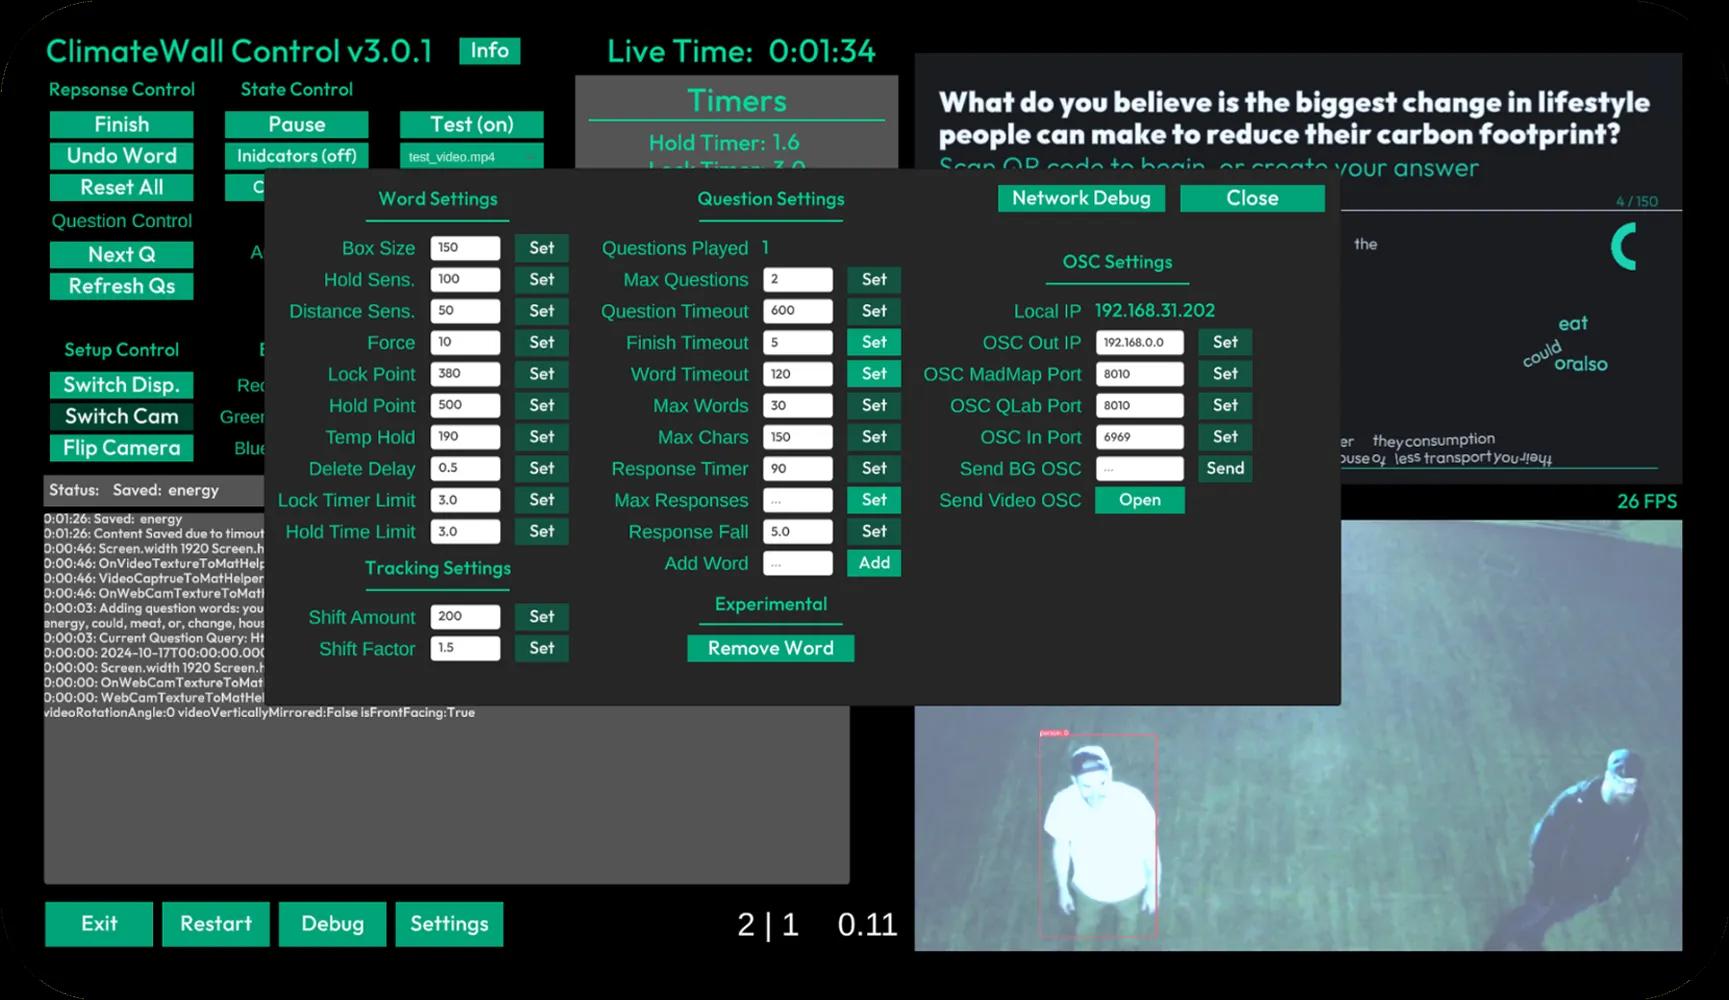Click the OSC Out IP field
1729x1000 pixels.
pos(1139,342)
